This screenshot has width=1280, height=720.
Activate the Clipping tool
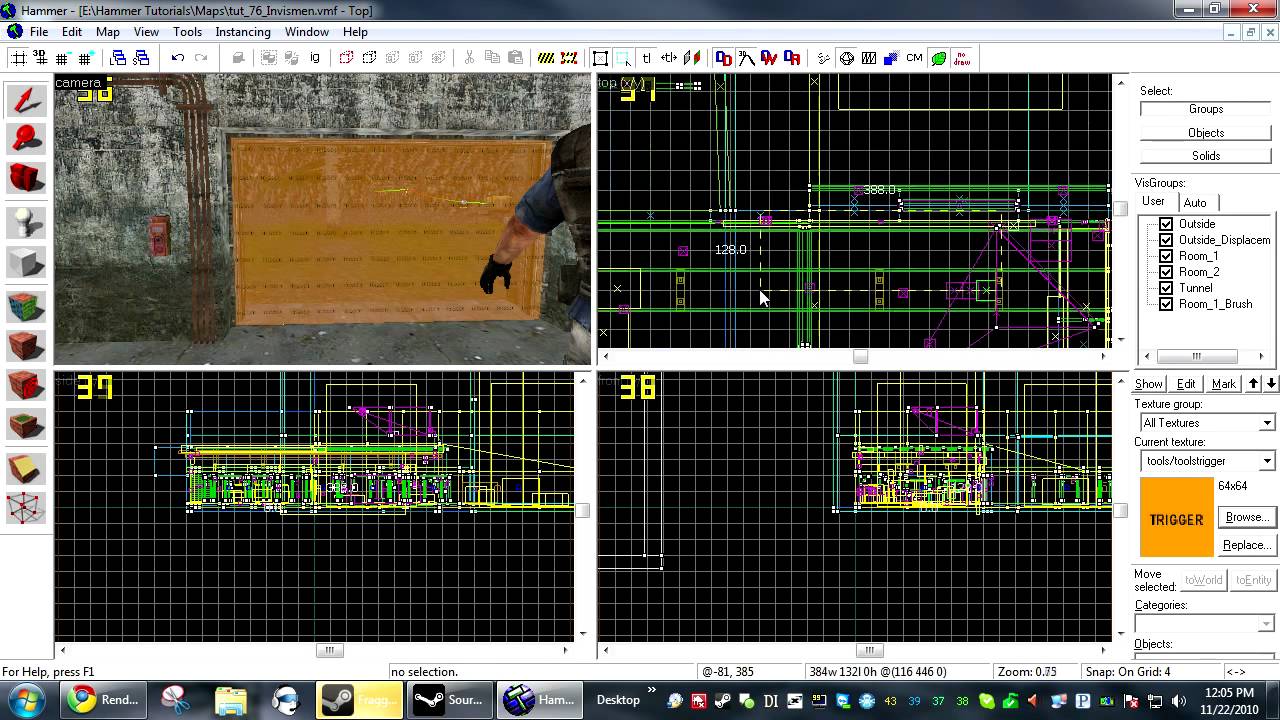click(26, 467)
